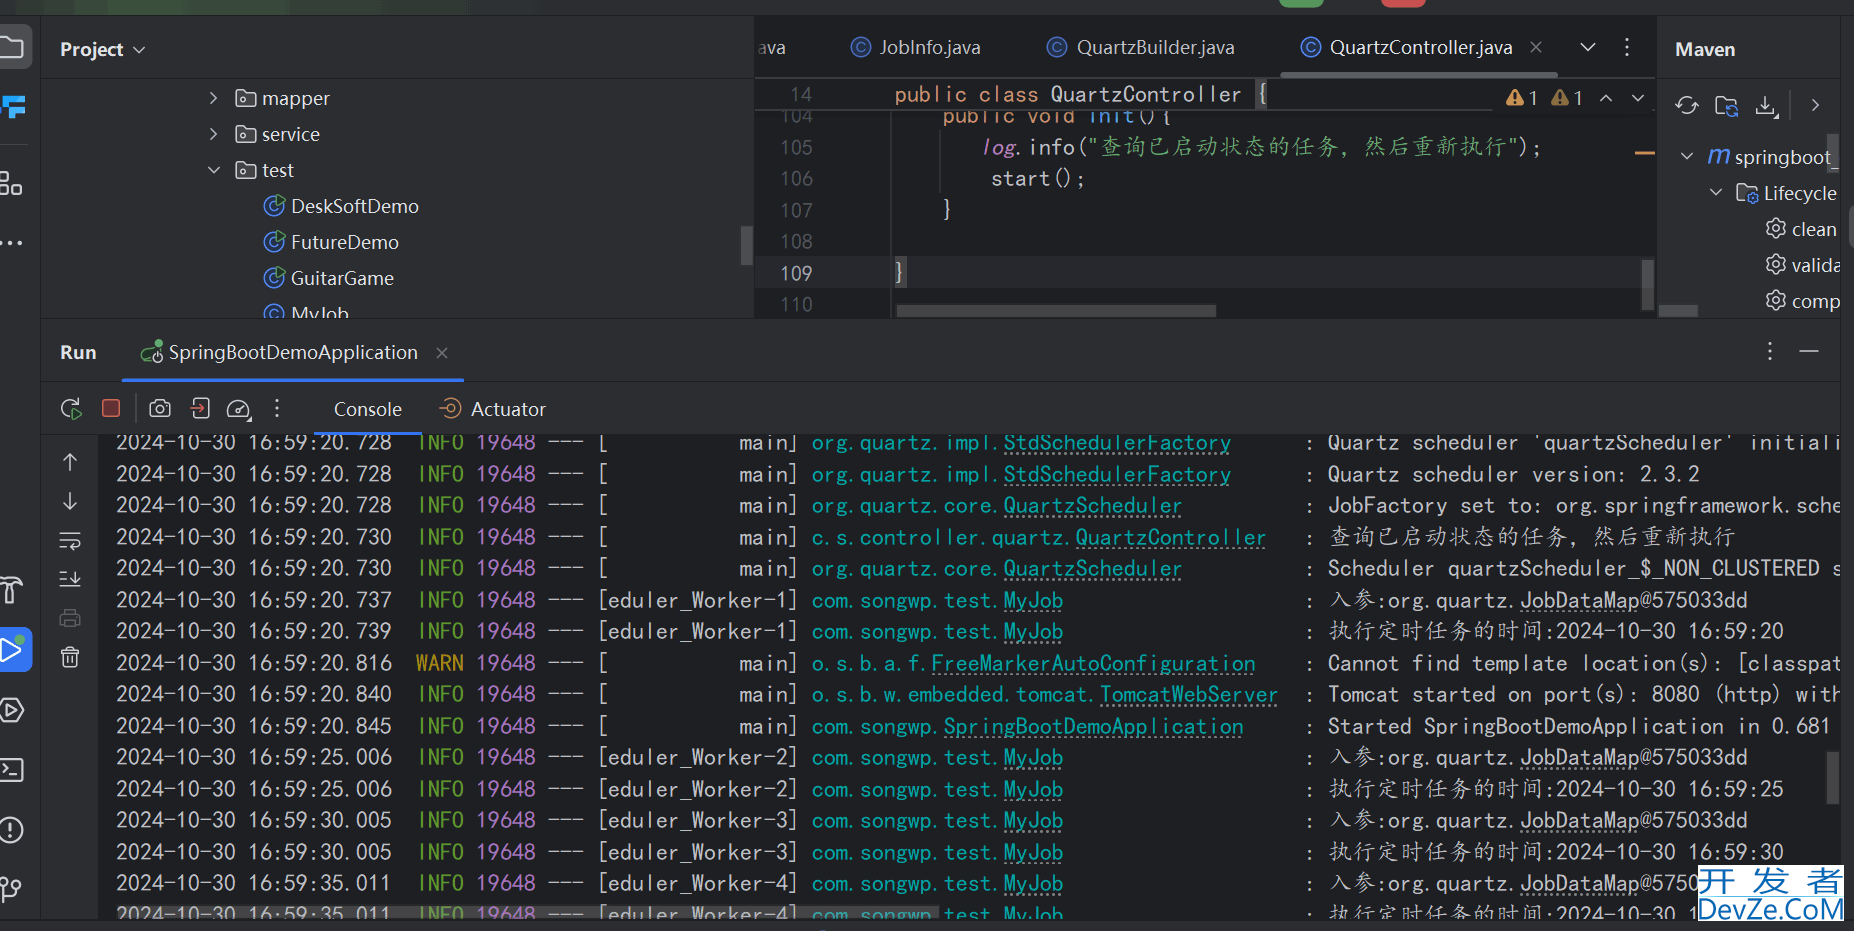Image resolution: width=1854 pixels, height=931 pixels.
Task: Open the Build hammer tool window
Action: click(x=11, y=590)
